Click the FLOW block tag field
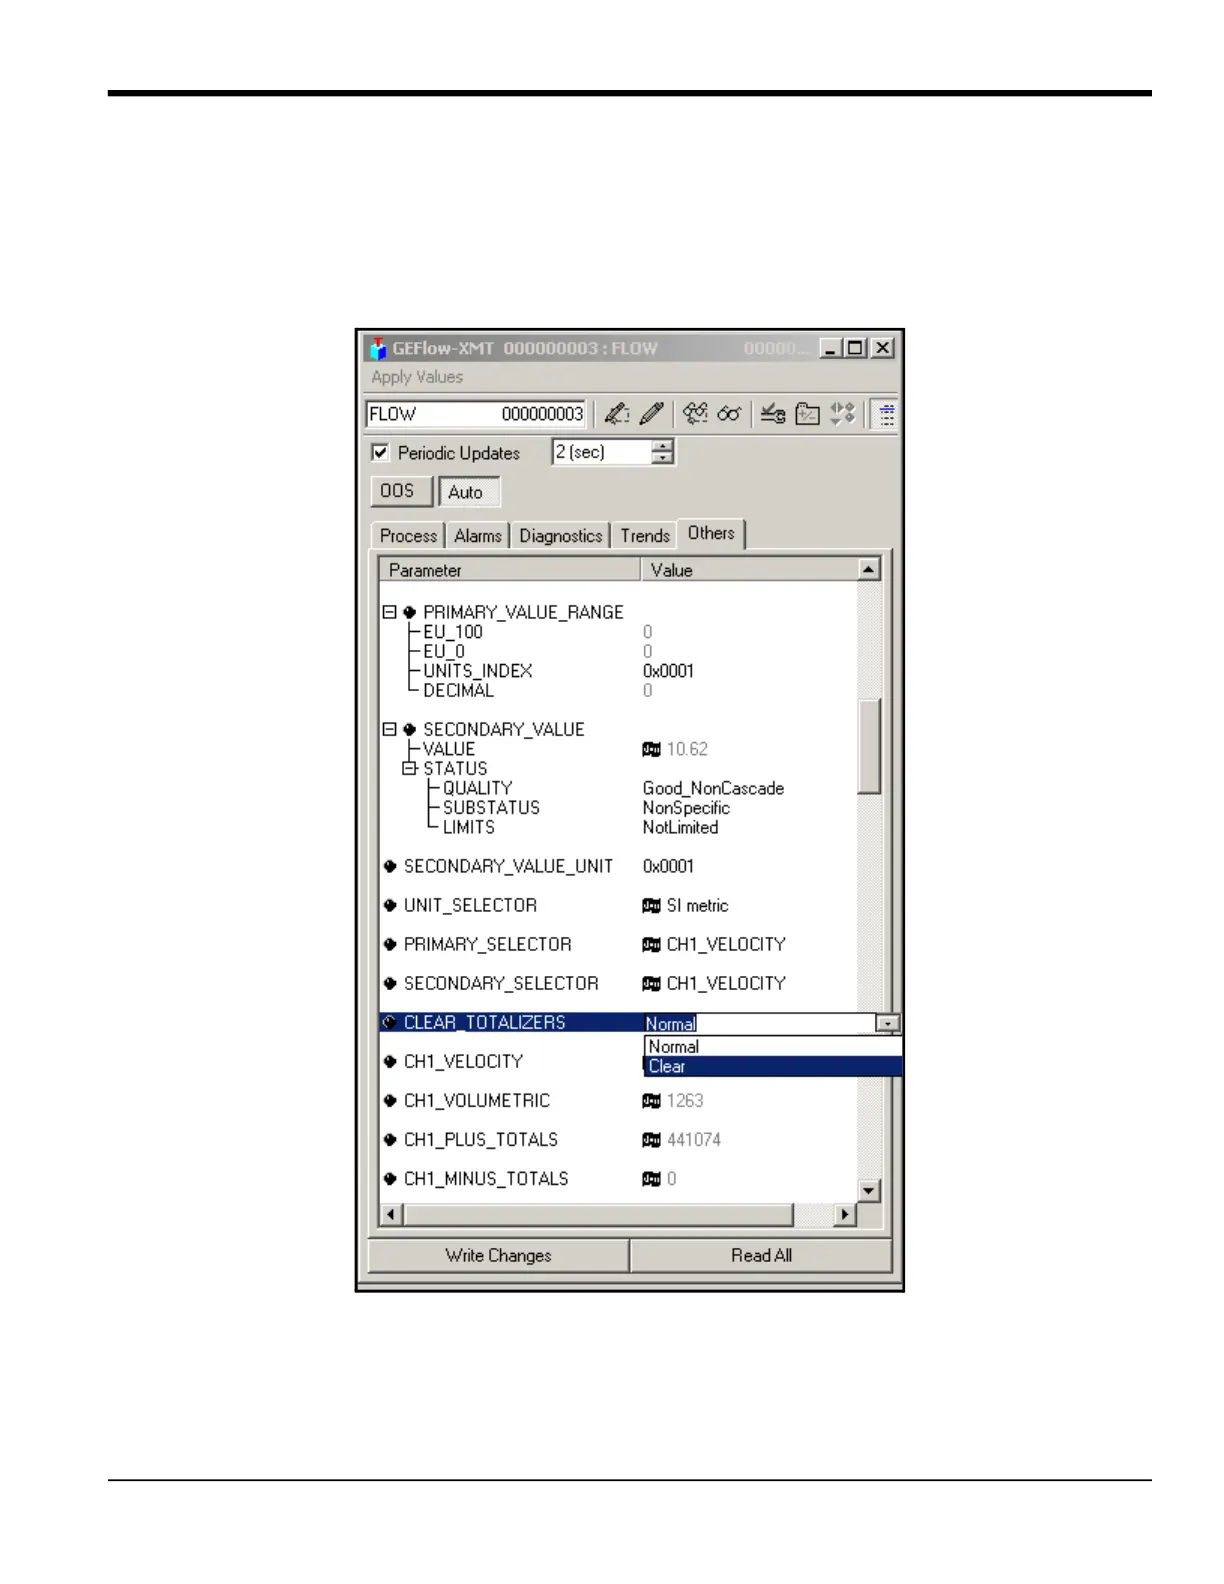The width and height of the screenshot is (1224, 1584). (x=476, y=414)
